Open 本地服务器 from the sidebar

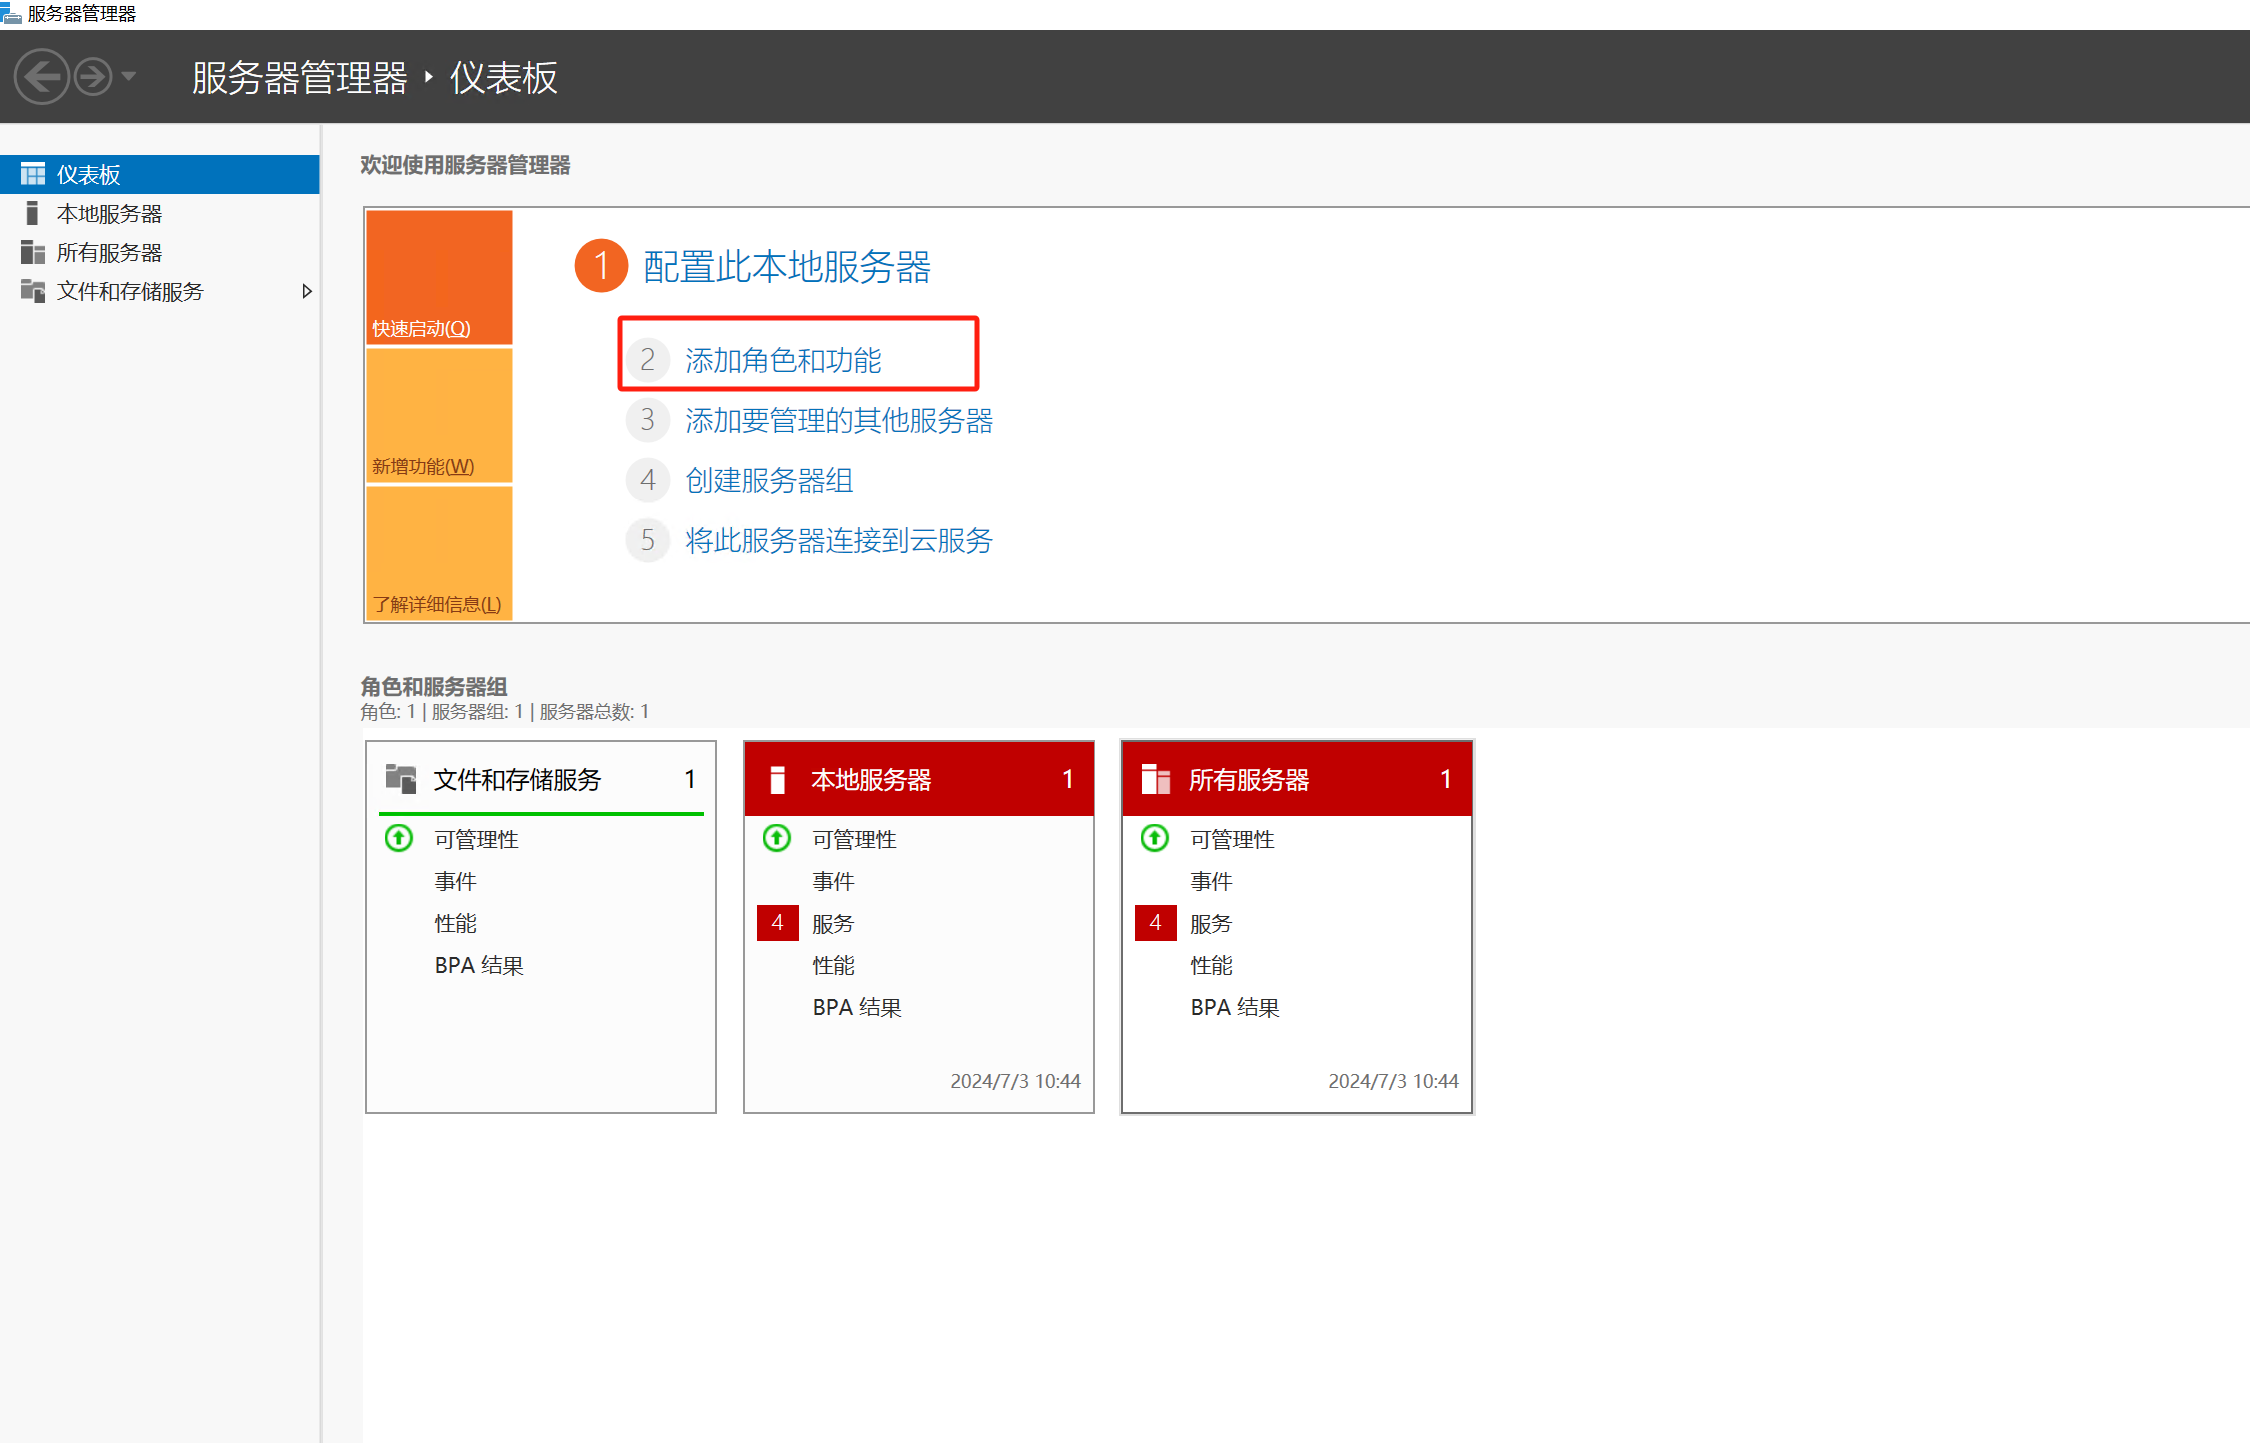click(109, 214)
